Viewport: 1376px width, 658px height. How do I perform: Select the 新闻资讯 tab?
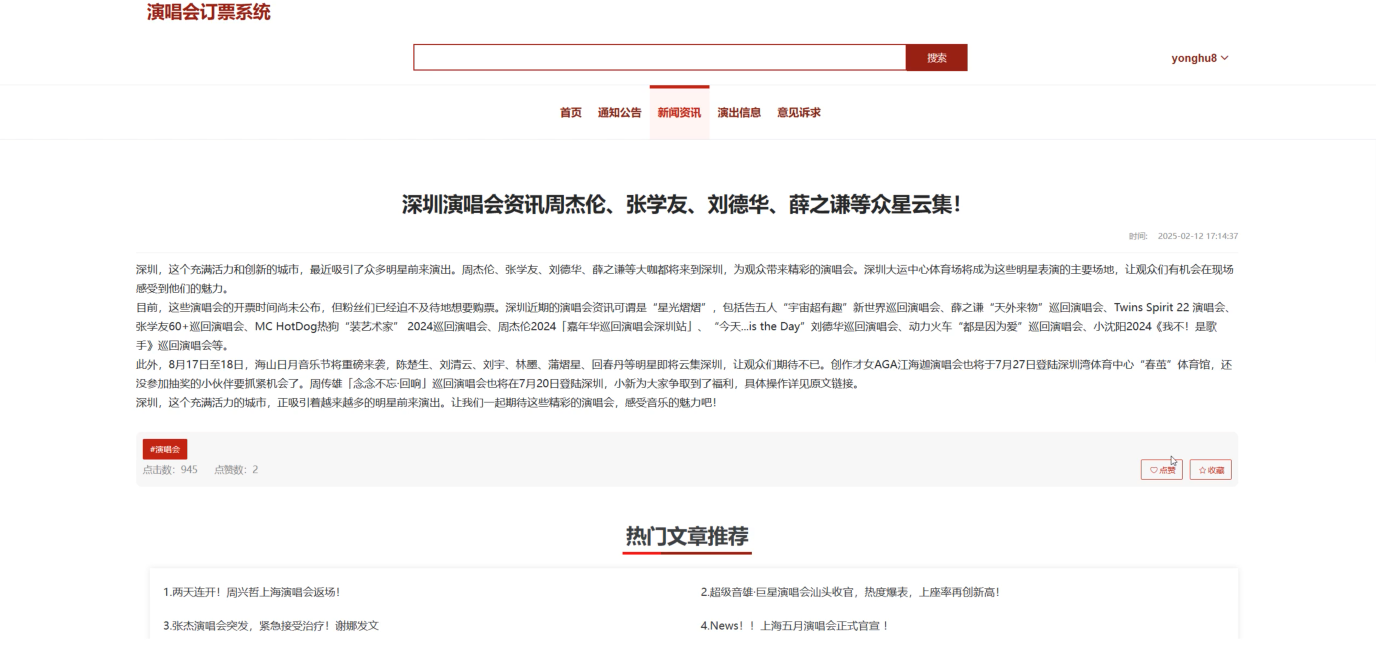pos(679,113)
